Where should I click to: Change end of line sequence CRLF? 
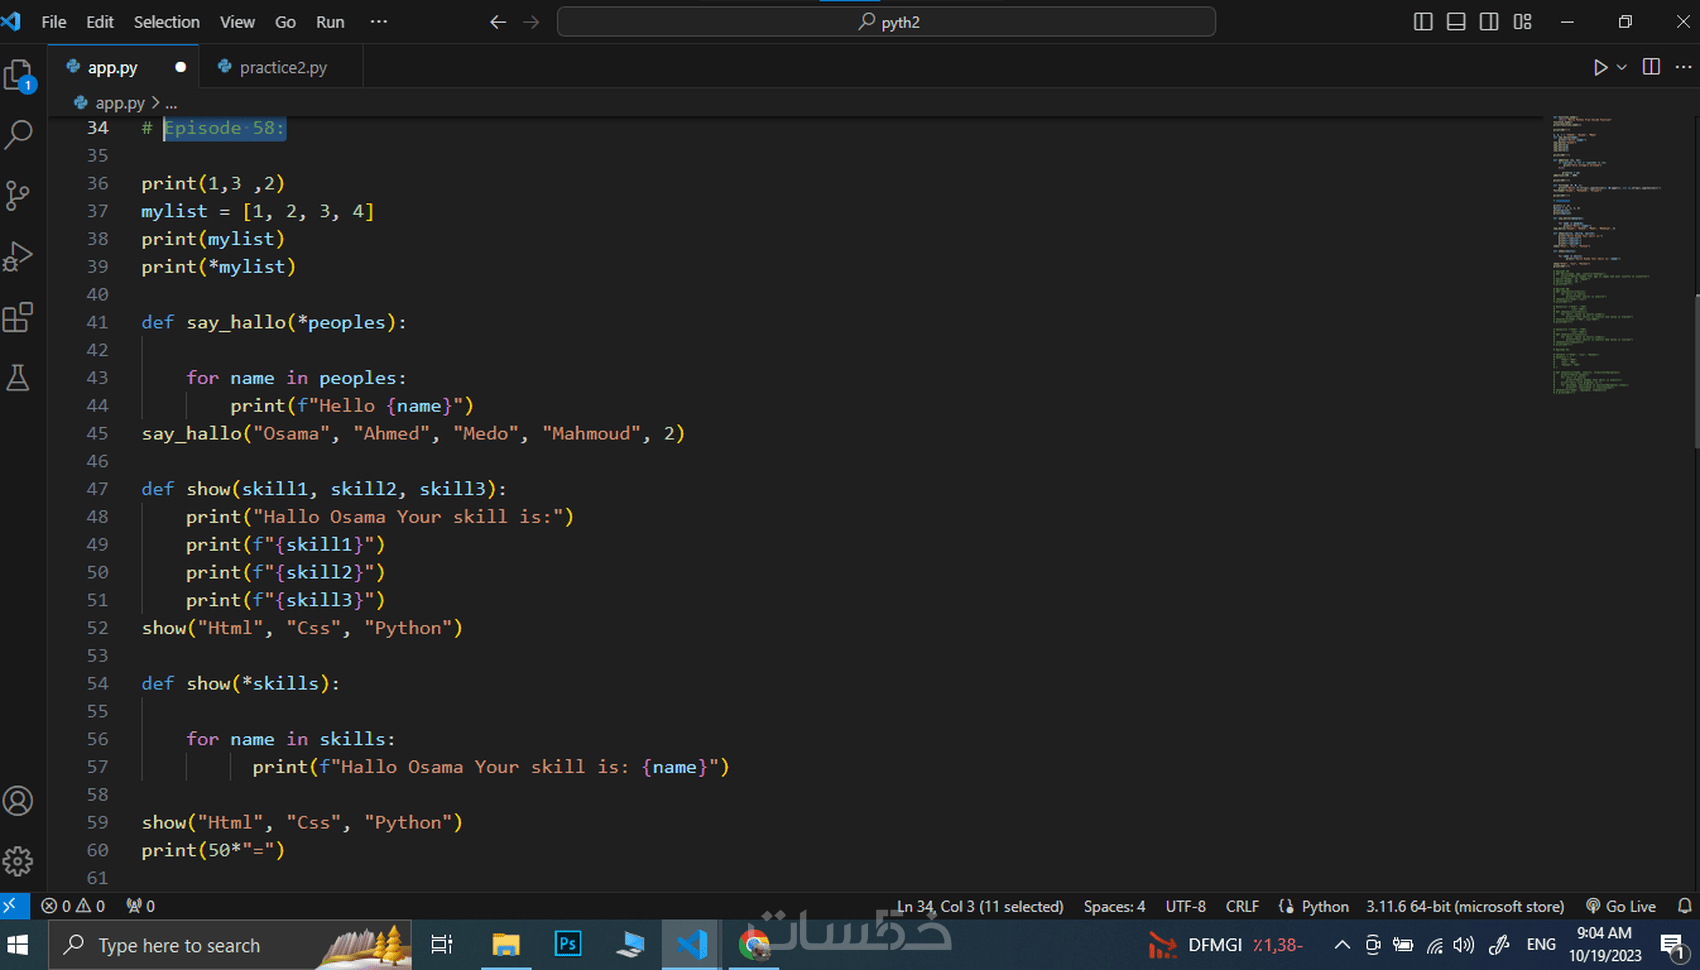(x=1242, y=906)
